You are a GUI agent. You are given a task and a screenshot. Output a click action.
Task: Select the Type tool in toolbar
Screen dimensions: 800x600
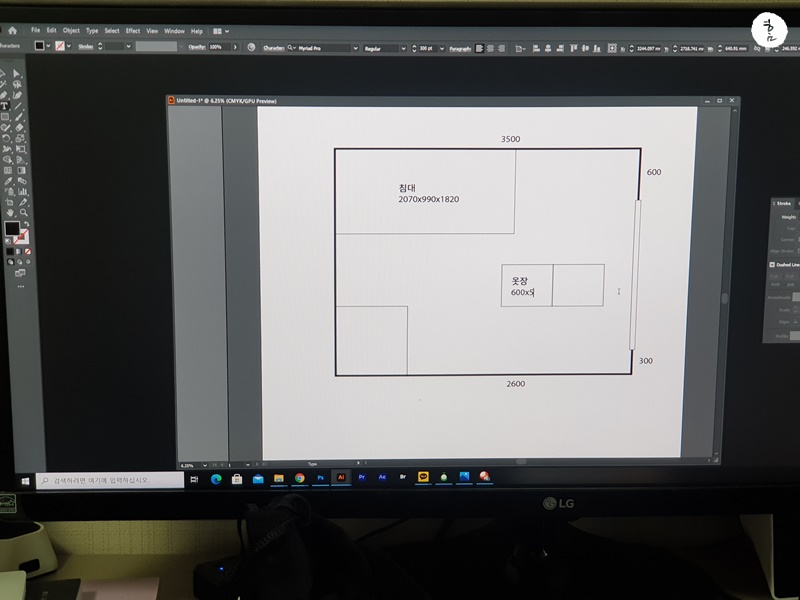5,106
